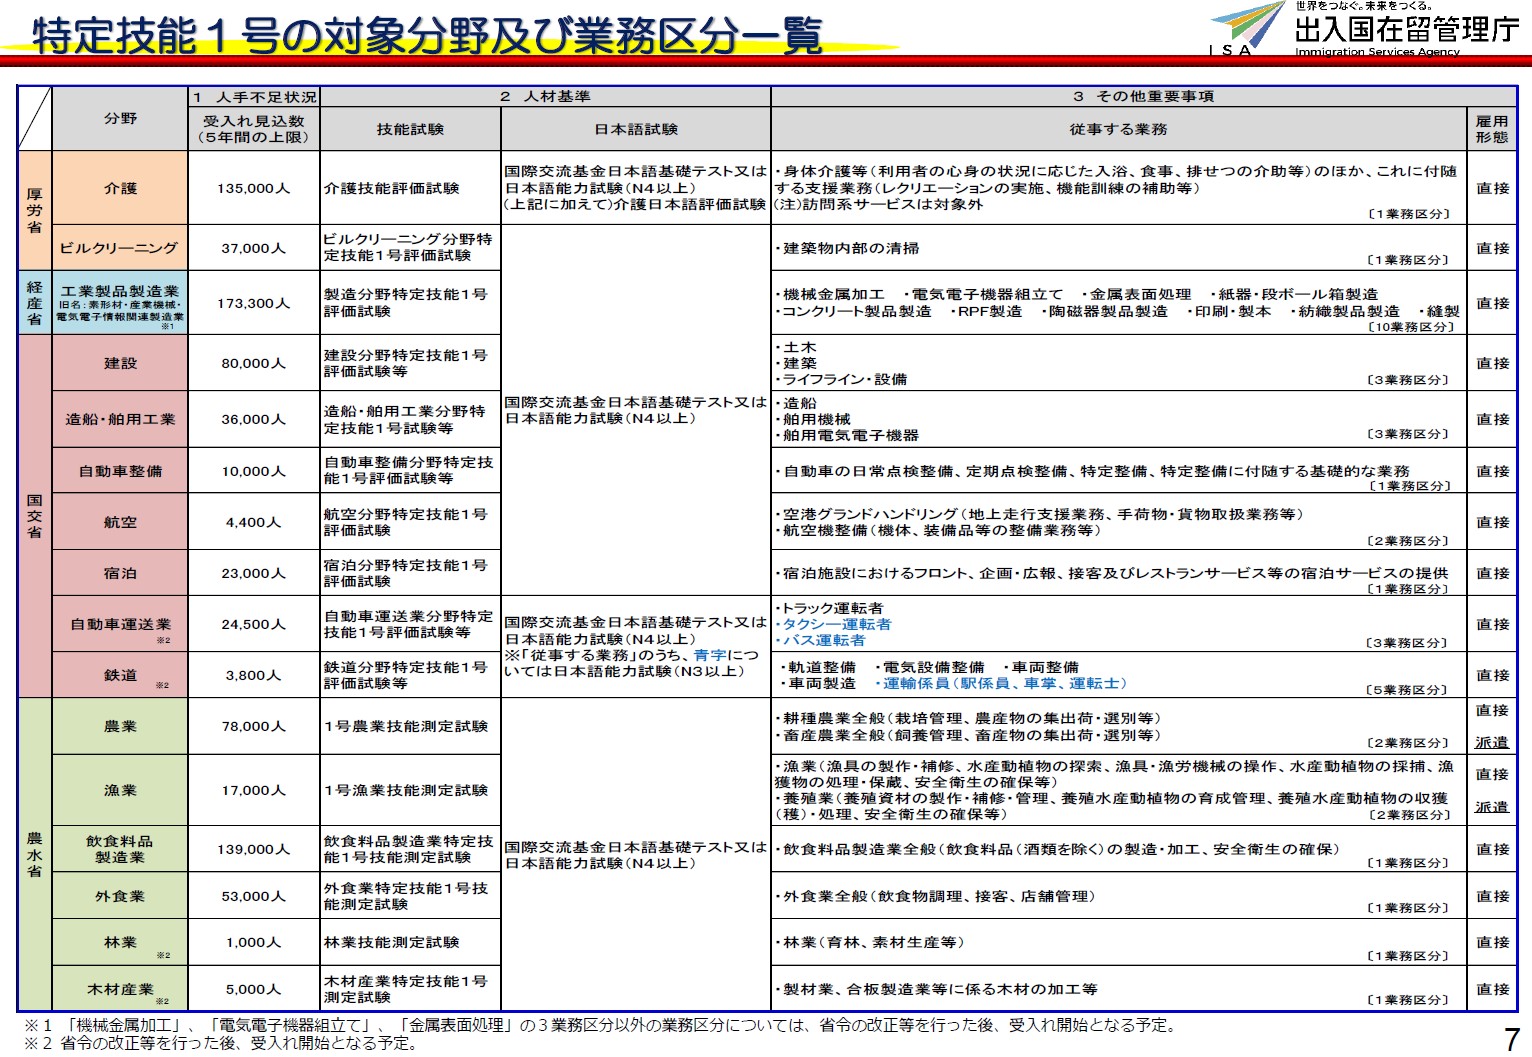This screenshot has height=1057, width=1532.
Task: Click the ［5業務区分］ label
Action: point(1408,690)
